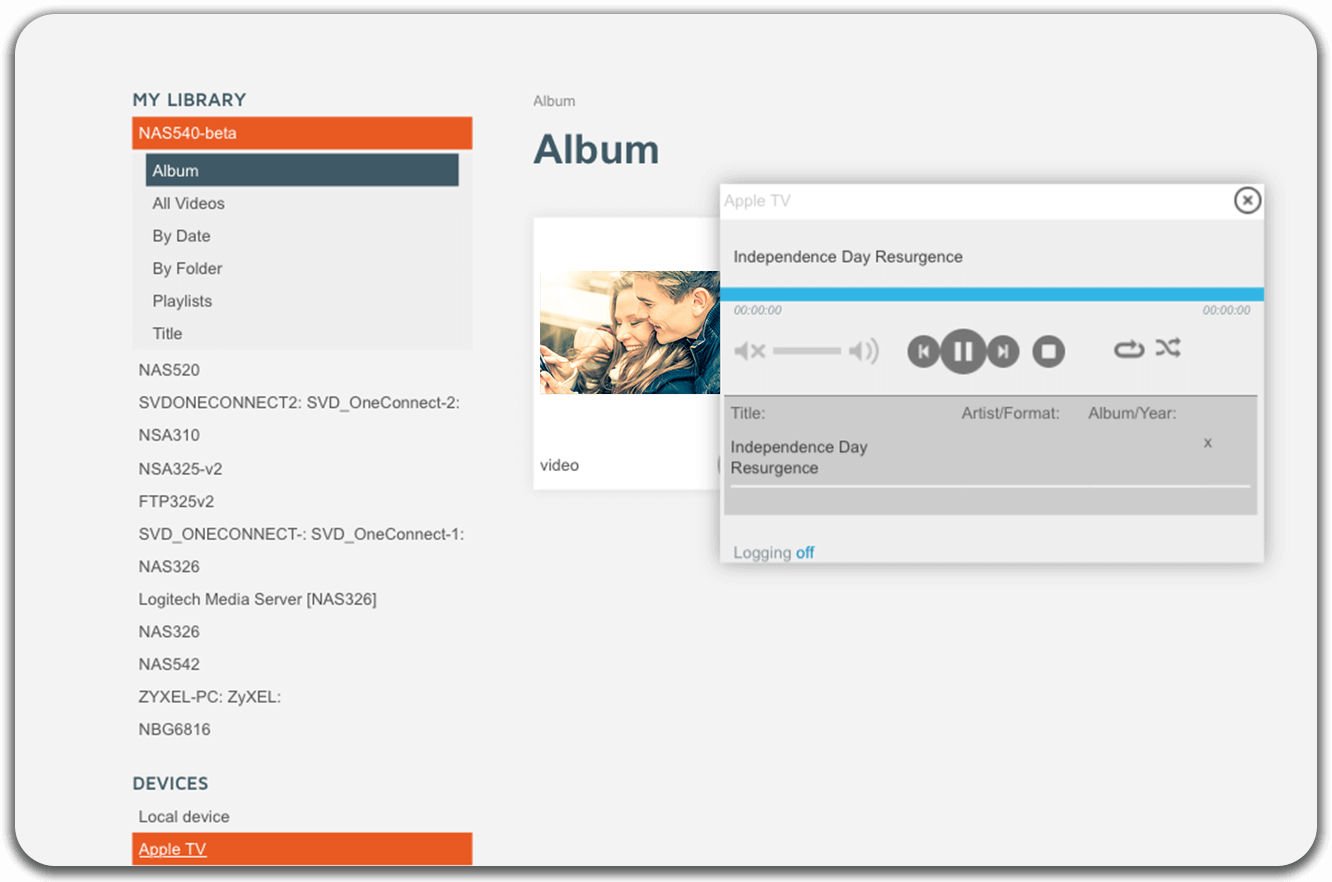The height and width of the screenshot is (882, 1332).
Task: Close the Apple TV player popup
Action: [x=1247, y=201]
